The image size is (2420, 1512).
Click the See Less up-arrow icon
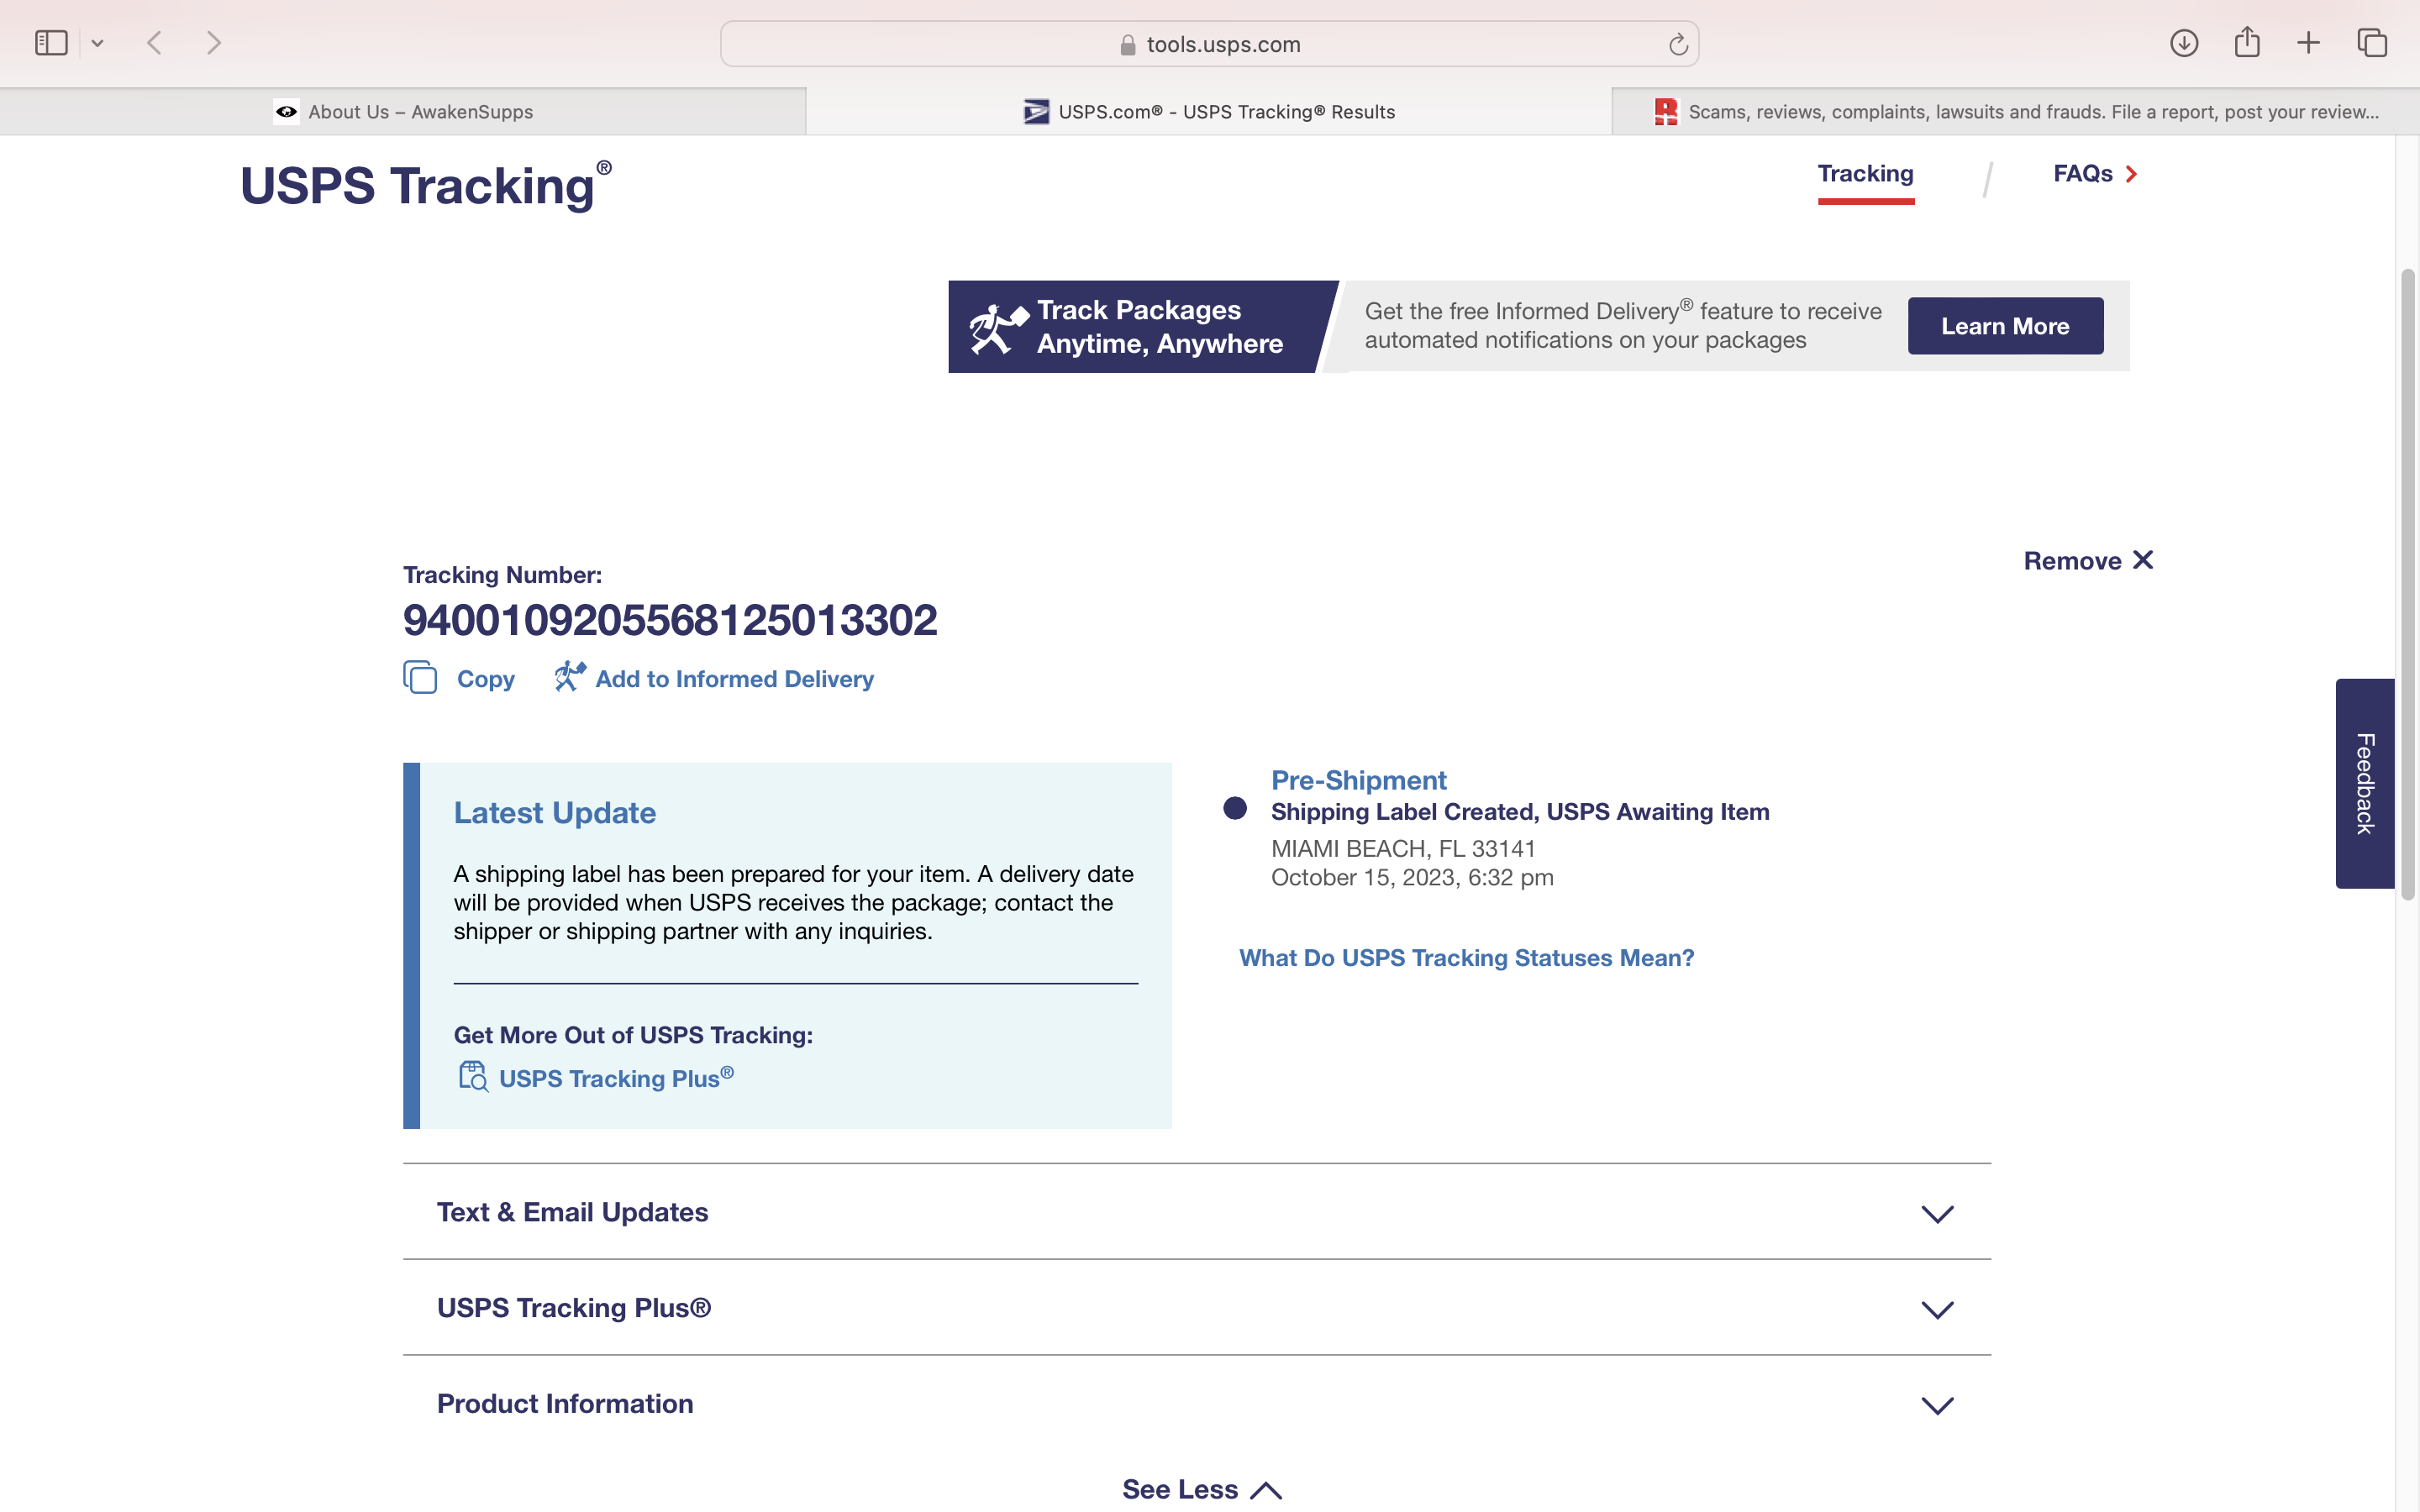coord(1265,1490)
